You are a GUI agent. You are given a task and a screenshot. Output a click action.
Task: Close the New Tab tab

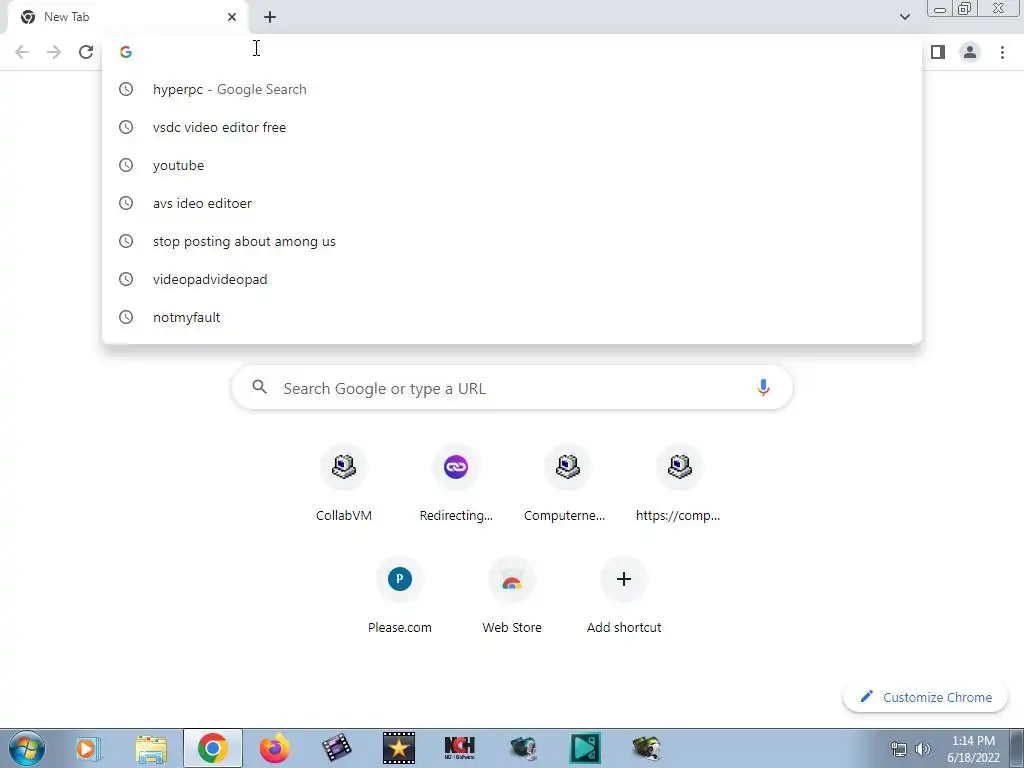click(x=232, y=17)
